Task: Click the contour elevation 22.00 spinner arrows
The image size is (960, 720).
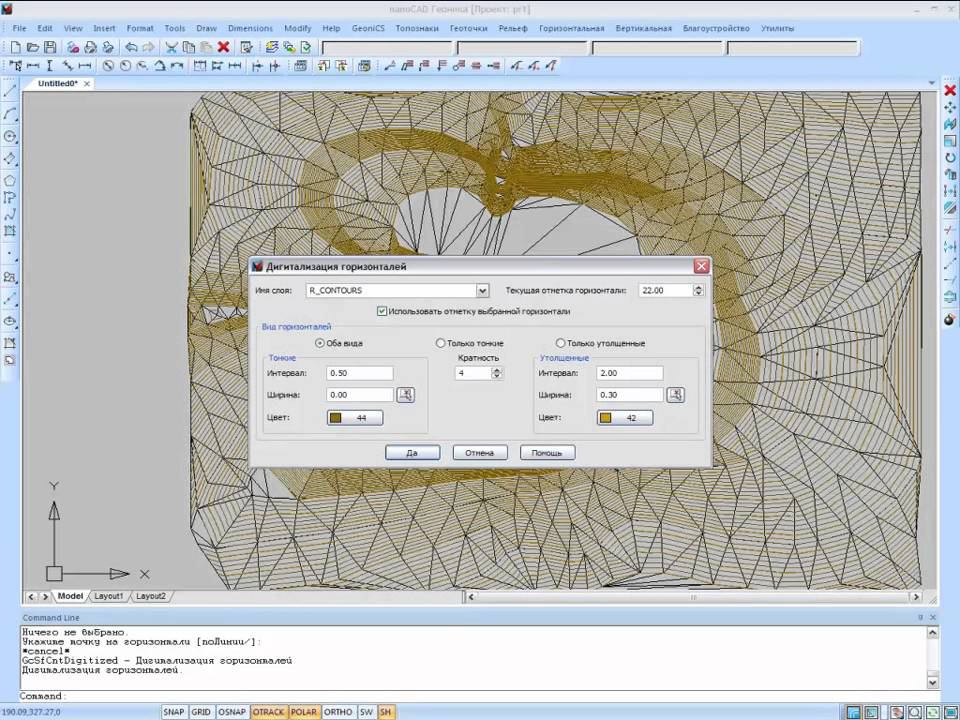Action: (x=698, y=290)
